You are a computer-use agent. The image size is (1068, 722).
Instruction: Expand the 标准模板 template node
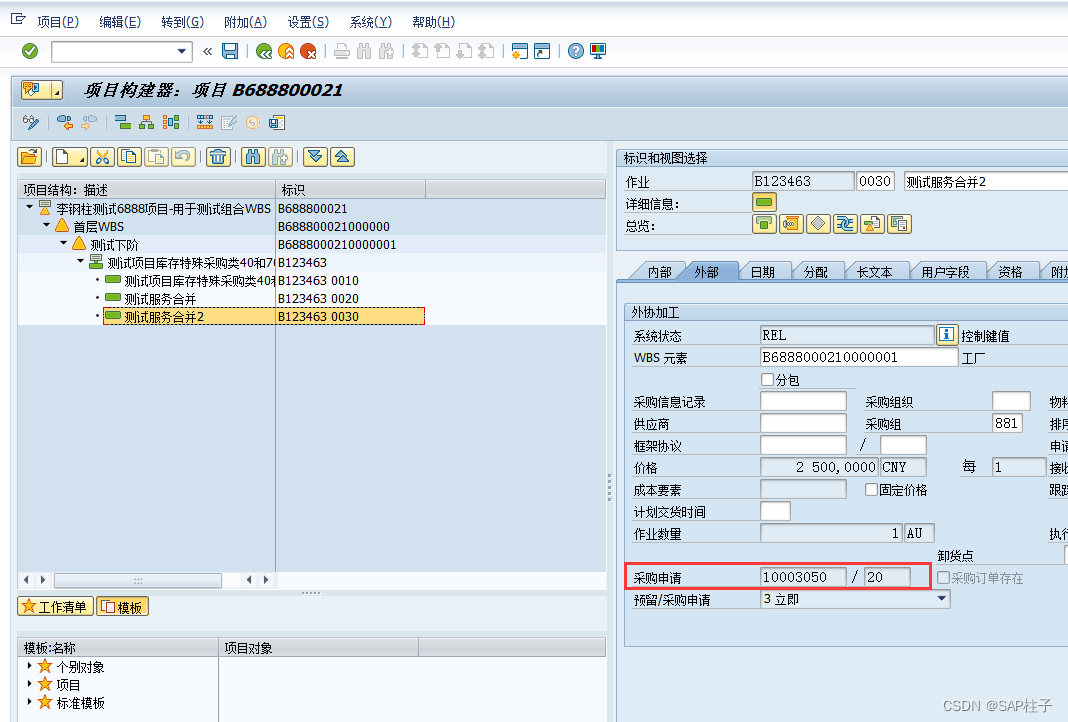tap(29, 702)
